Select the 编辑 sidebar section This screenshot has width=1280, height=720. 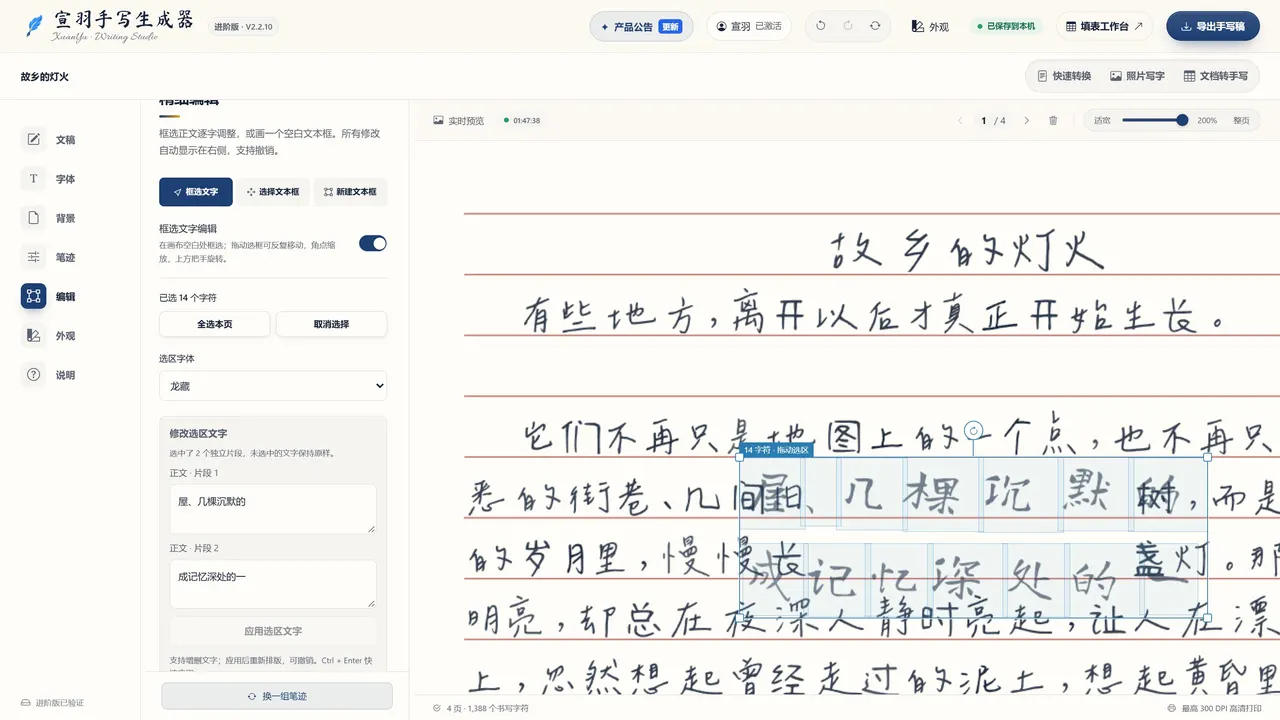tap(50, 296)
